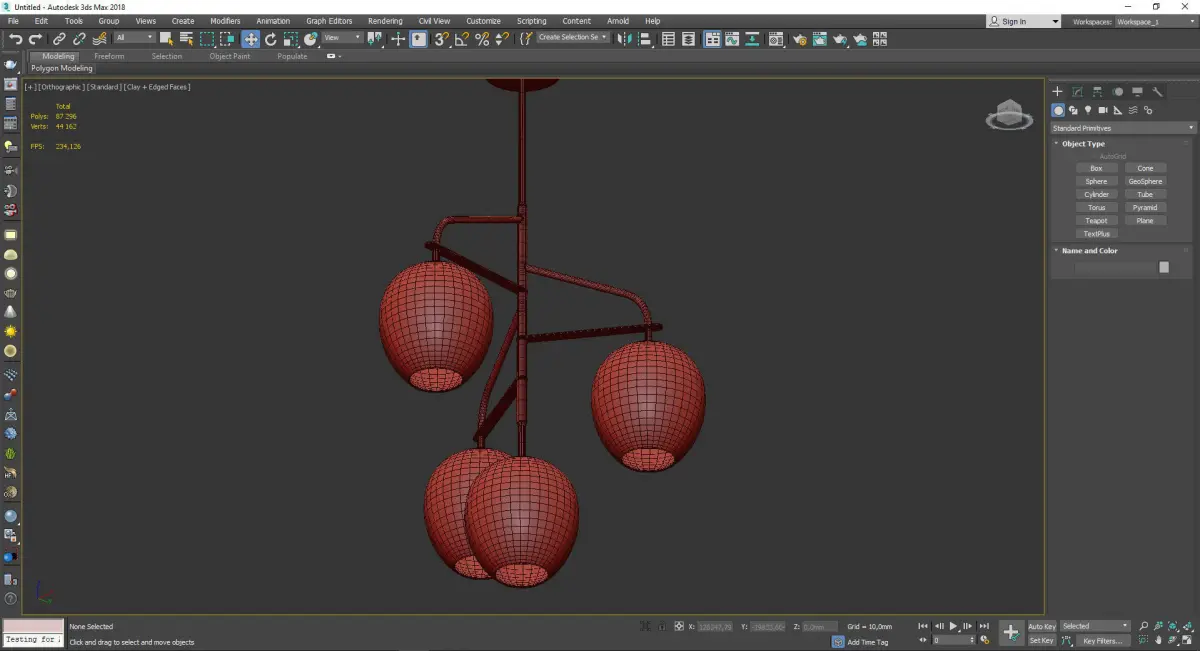Click the current frame number field
1200x651 pixels.
pyautogui.click(x=953, y=640)
